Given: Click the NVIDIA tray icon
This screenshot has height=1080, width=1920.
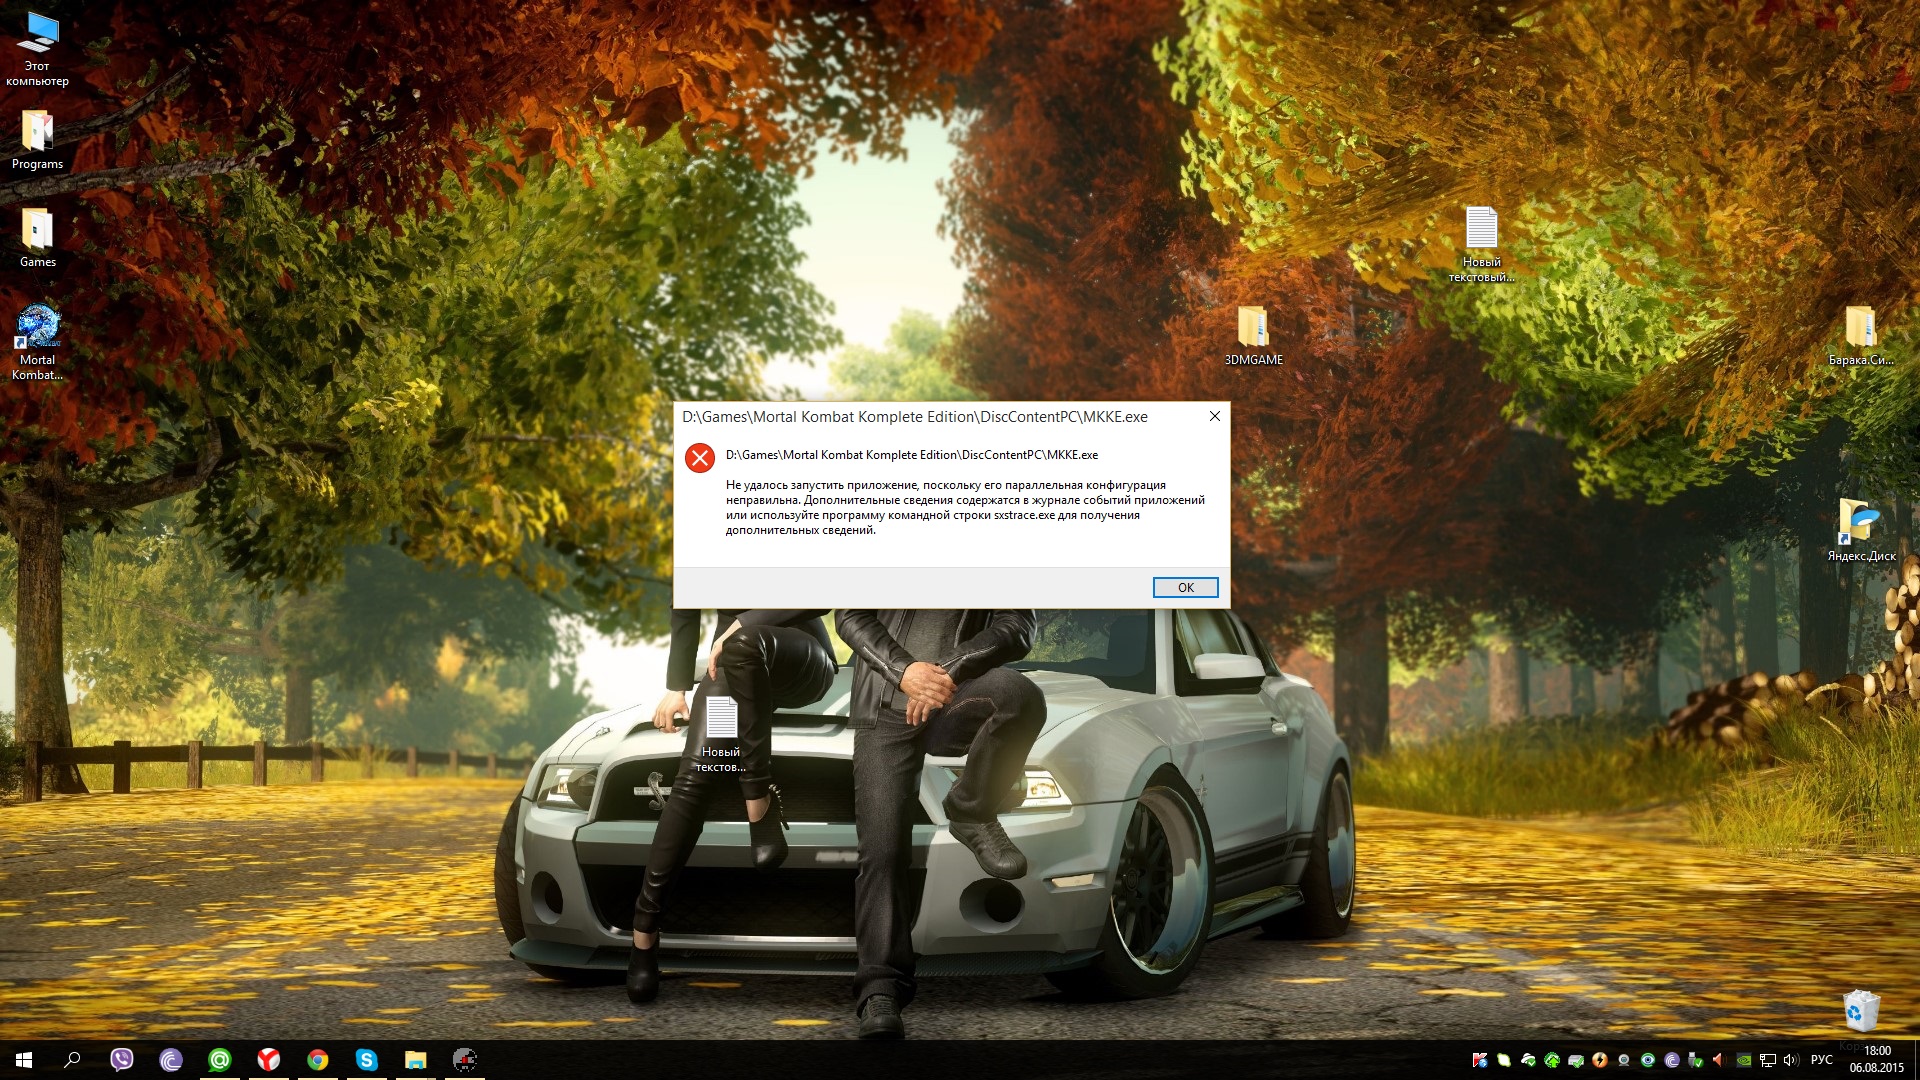Looking at the screenshot, I should point(1744,1060).
